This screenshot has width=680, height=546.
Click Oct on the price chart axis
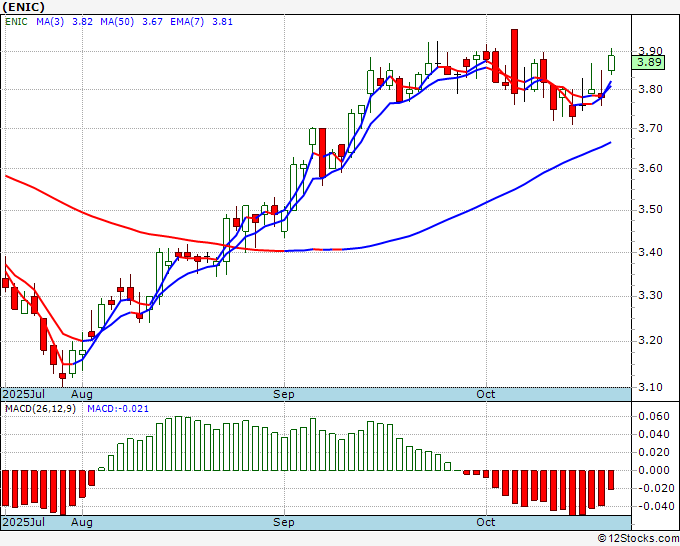click(486, 394)
